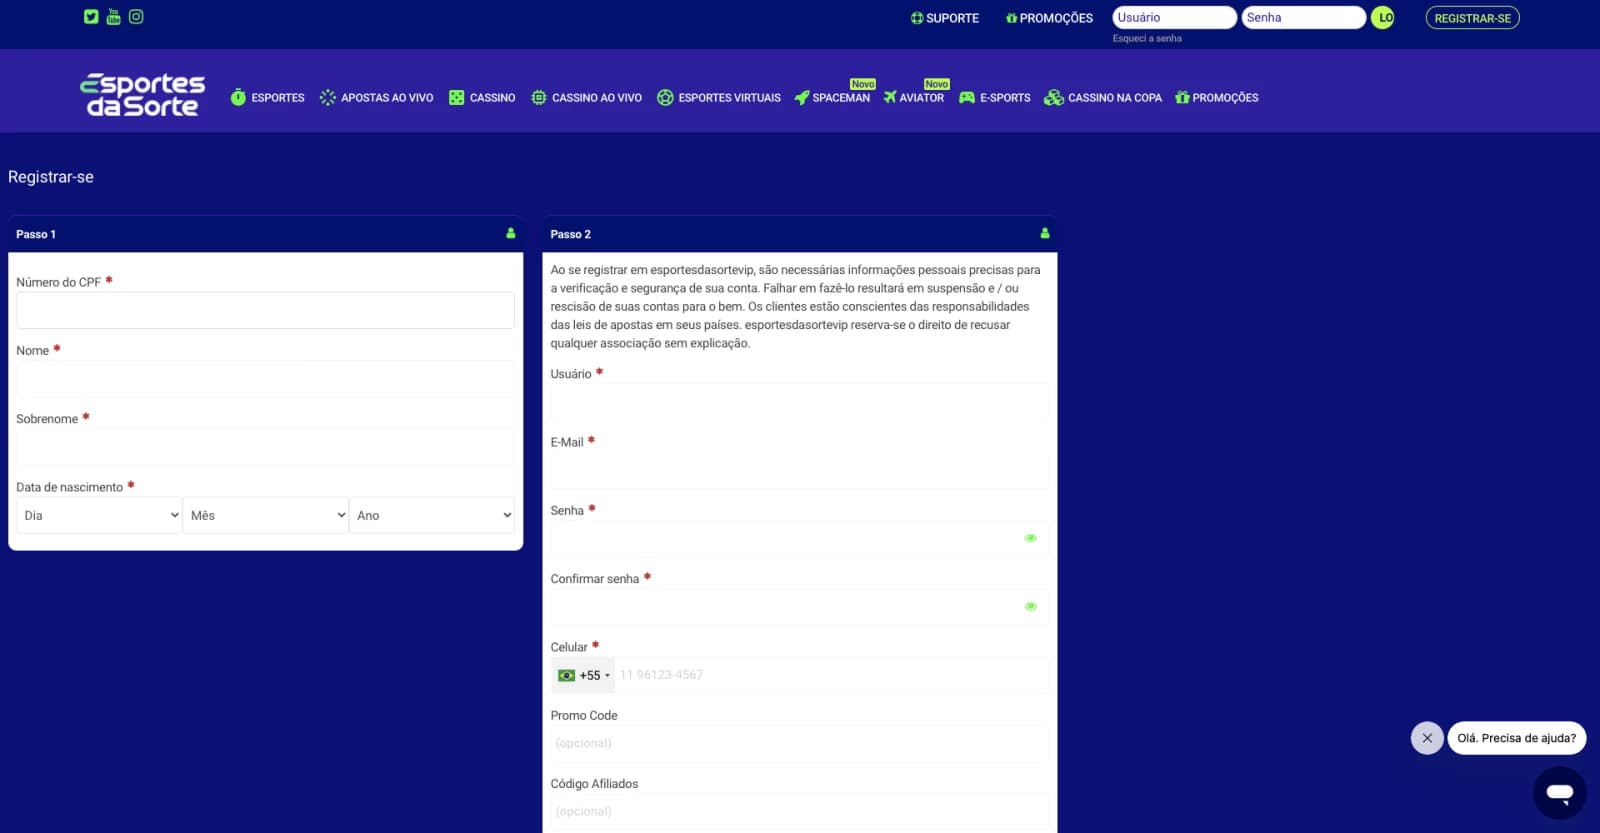Dismiss the help chat prompt
The width and height of the screenshot is (1600, 833).
(1427, 738)
